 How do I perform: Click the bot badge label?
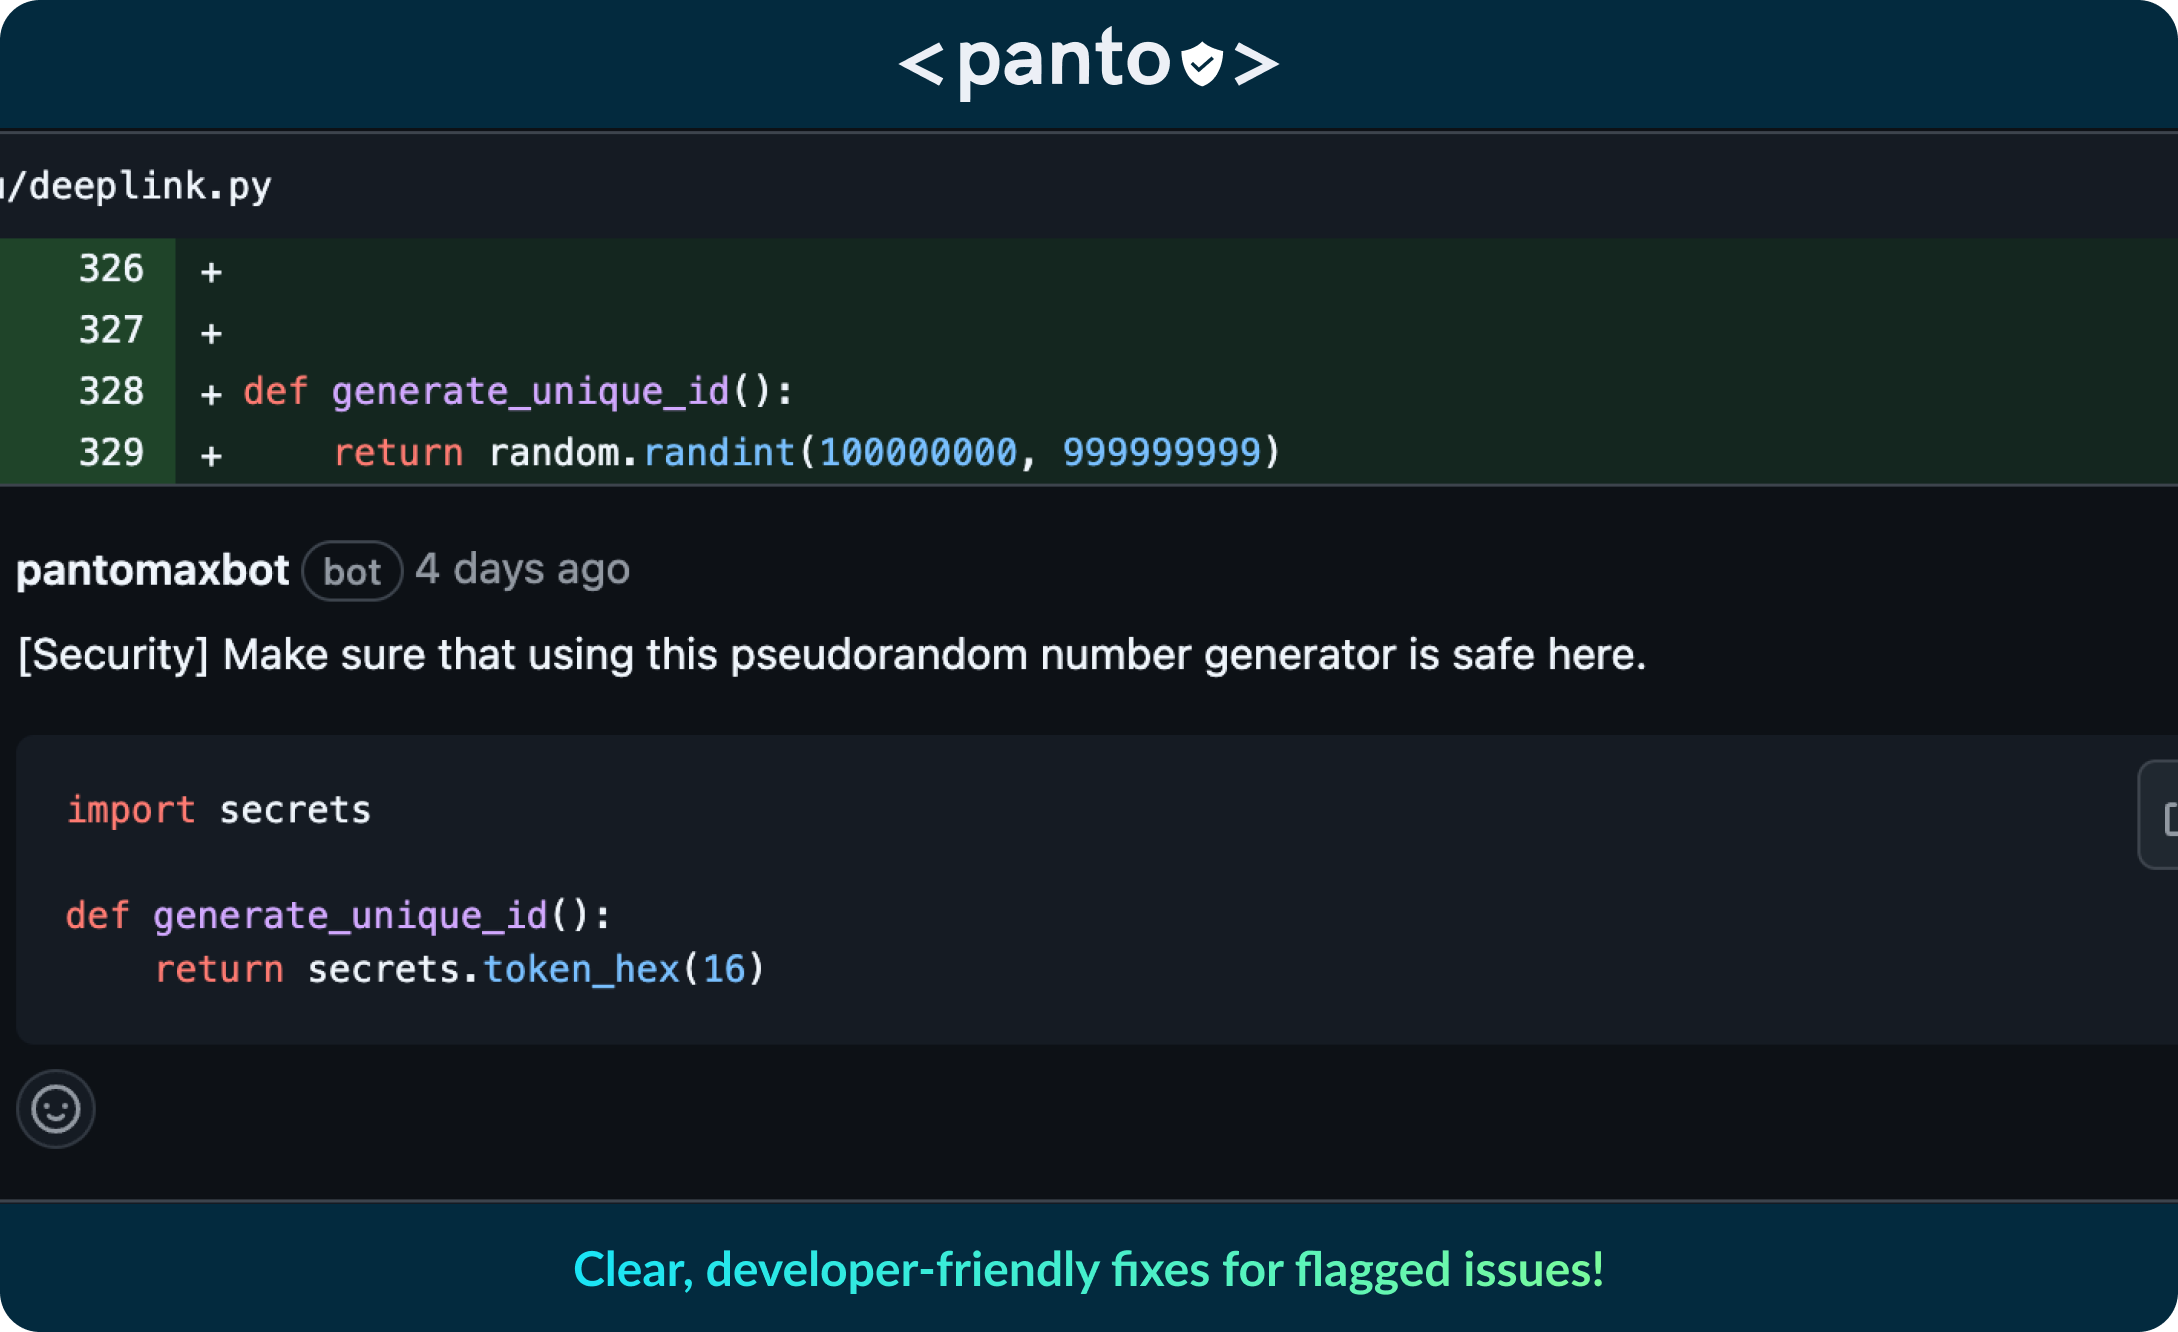pyautogui.click(x=352, y=571)
